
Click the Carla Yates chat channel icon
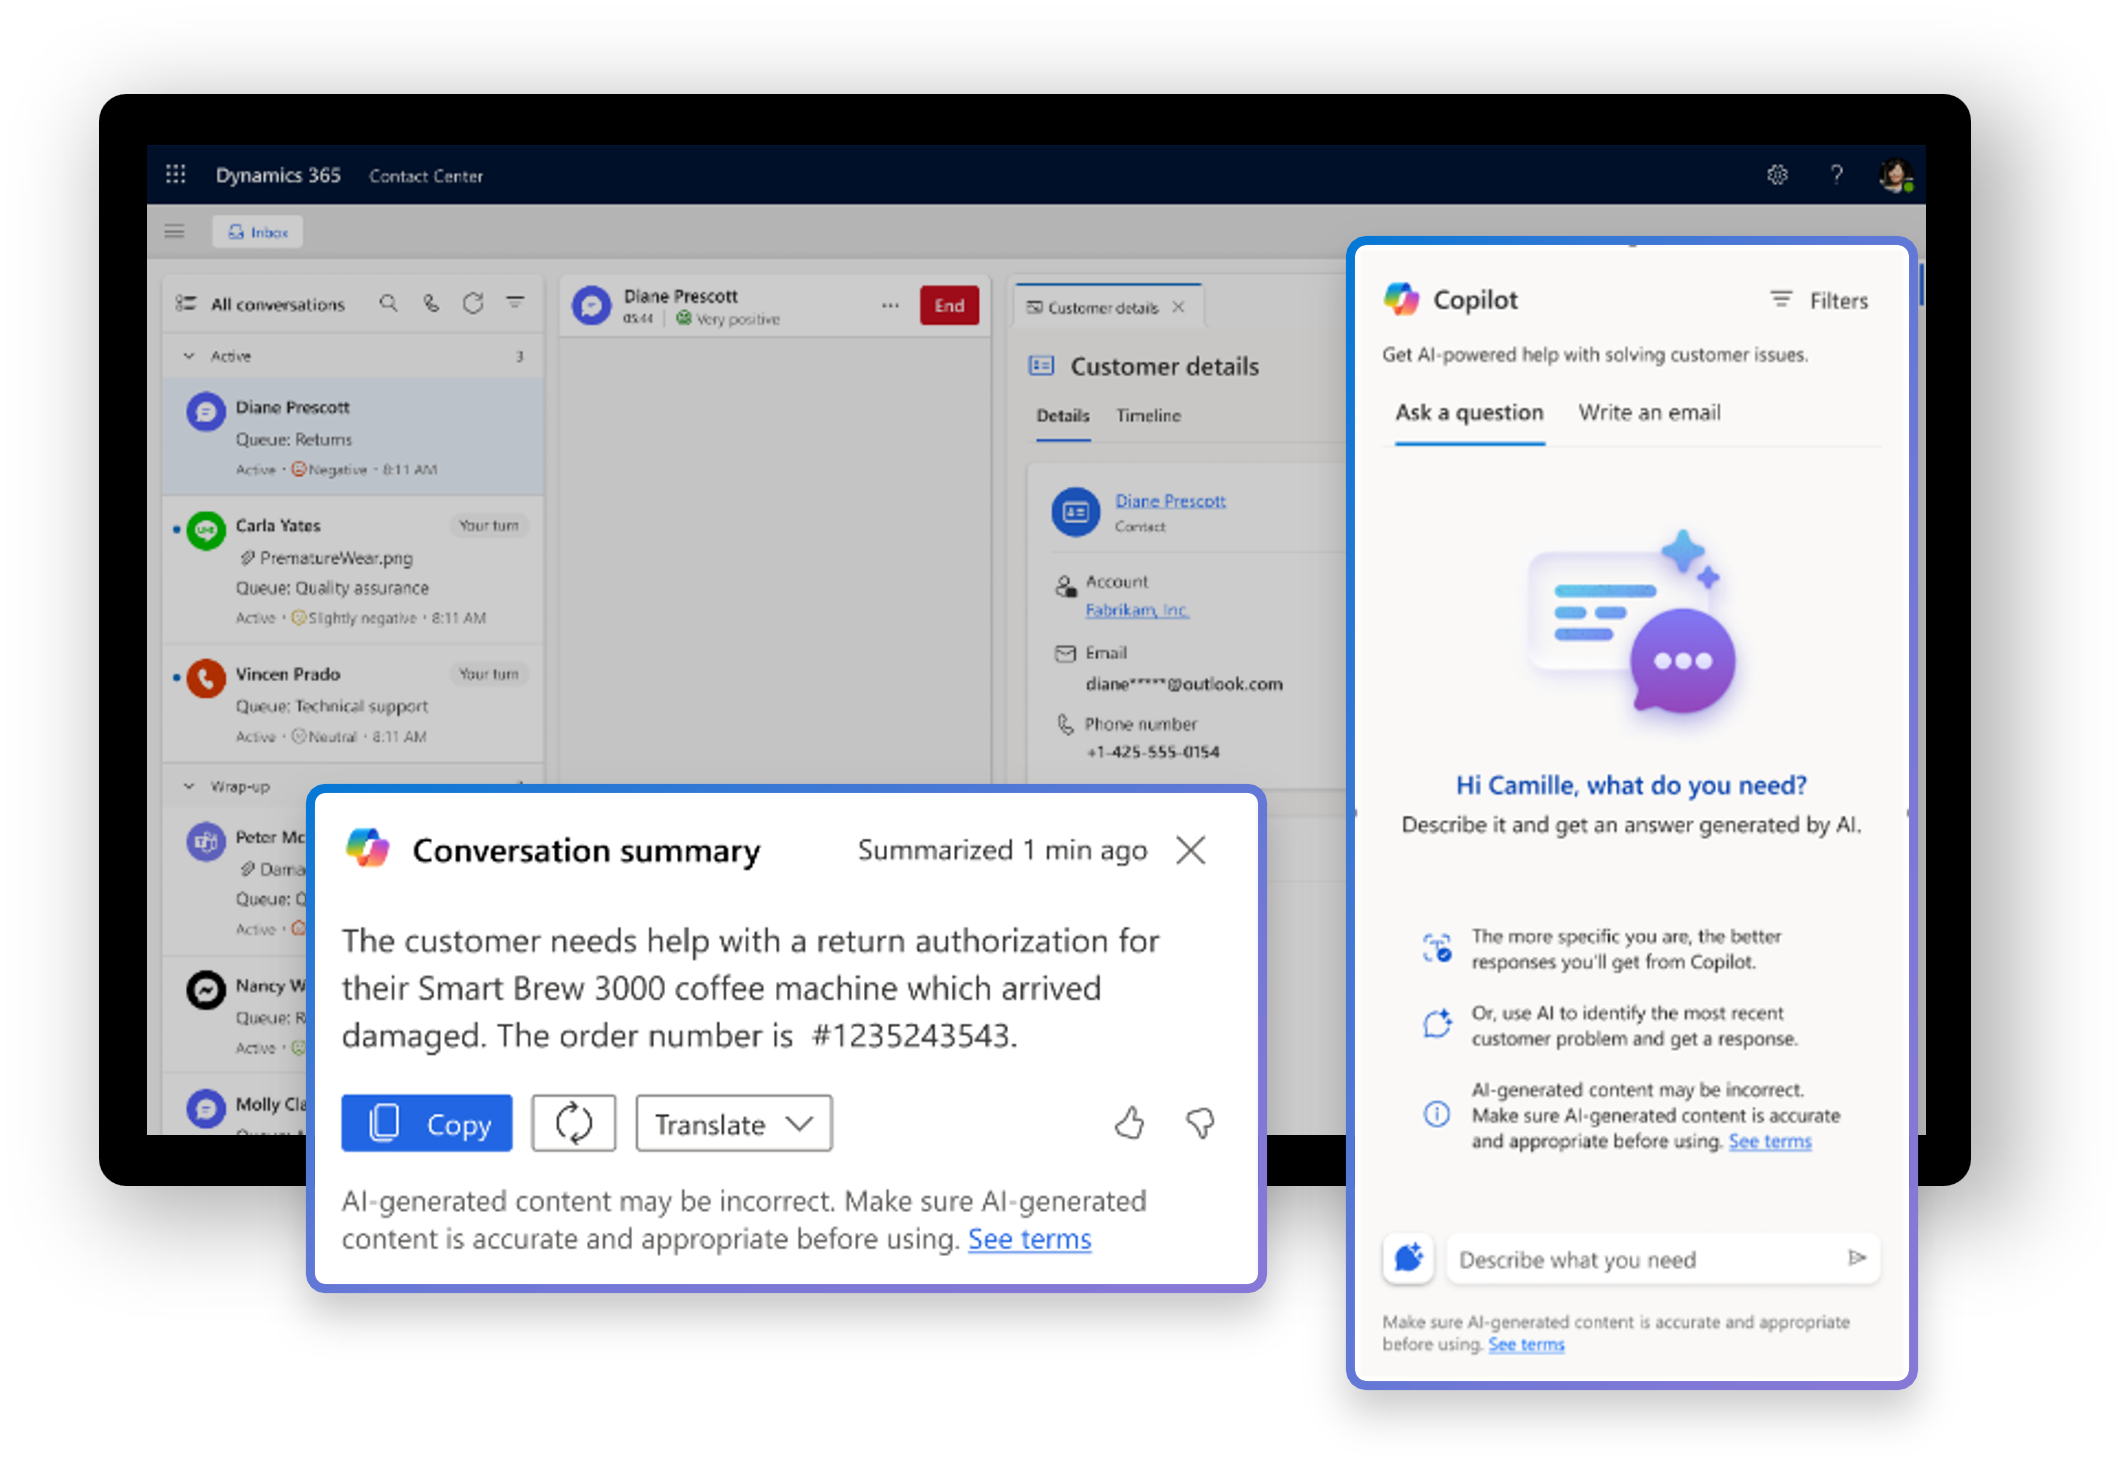coord(206,530)
